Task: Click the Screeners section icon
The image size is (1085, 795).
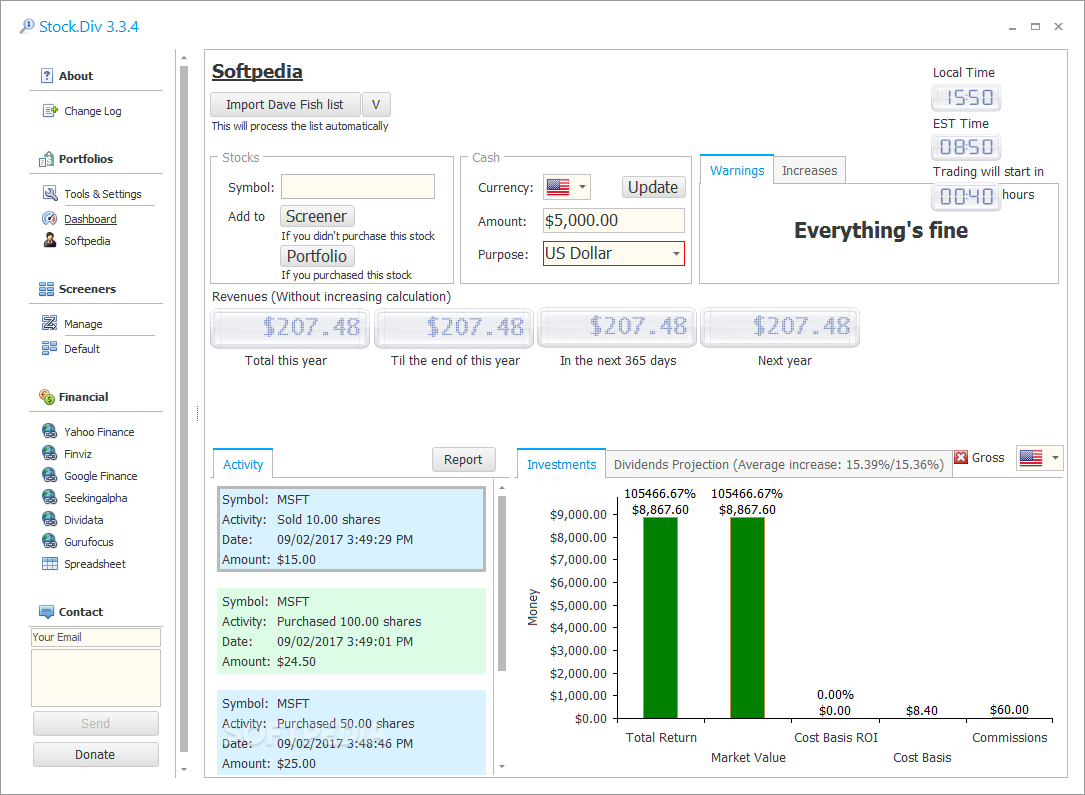Action: (46, 289)
